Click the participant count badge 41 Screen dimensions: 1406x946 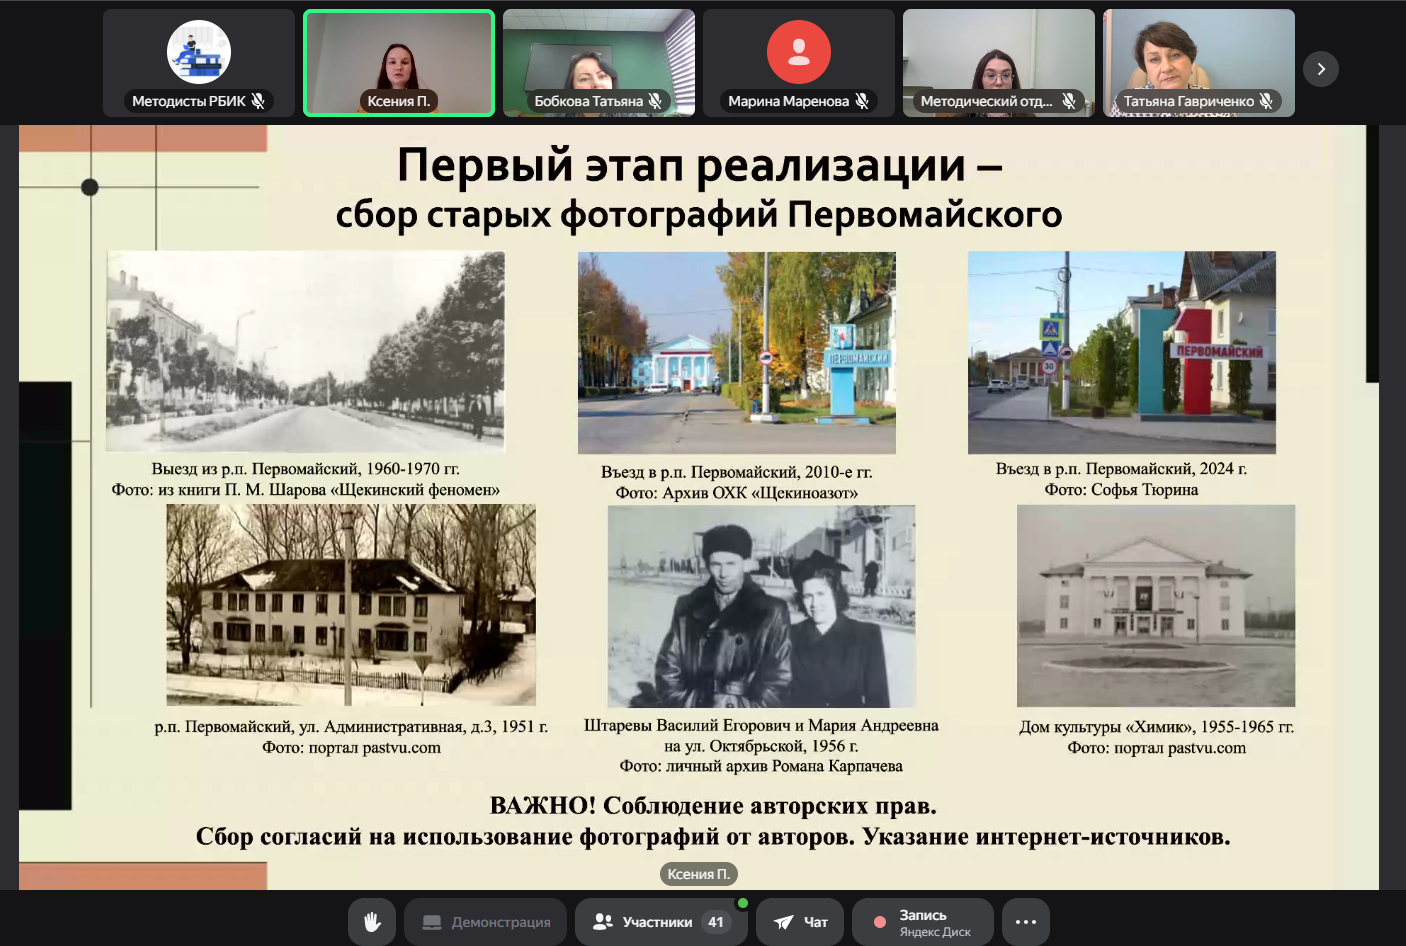click(716, 922)
